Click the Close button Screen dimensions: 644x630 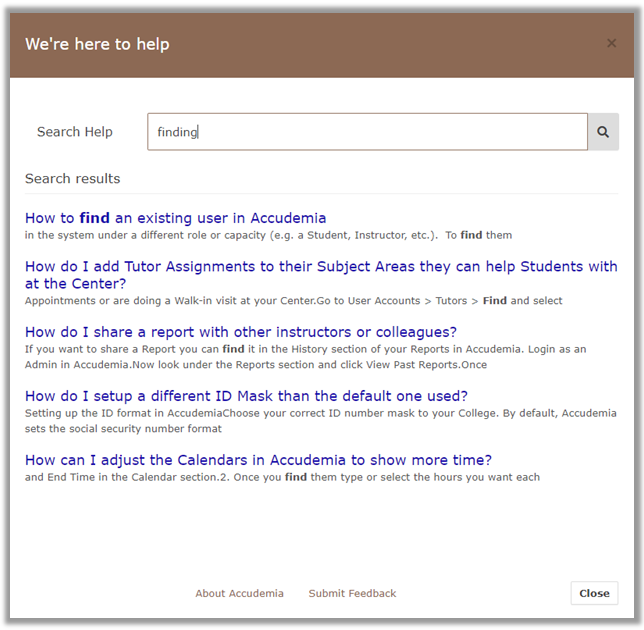click(594, 593)
